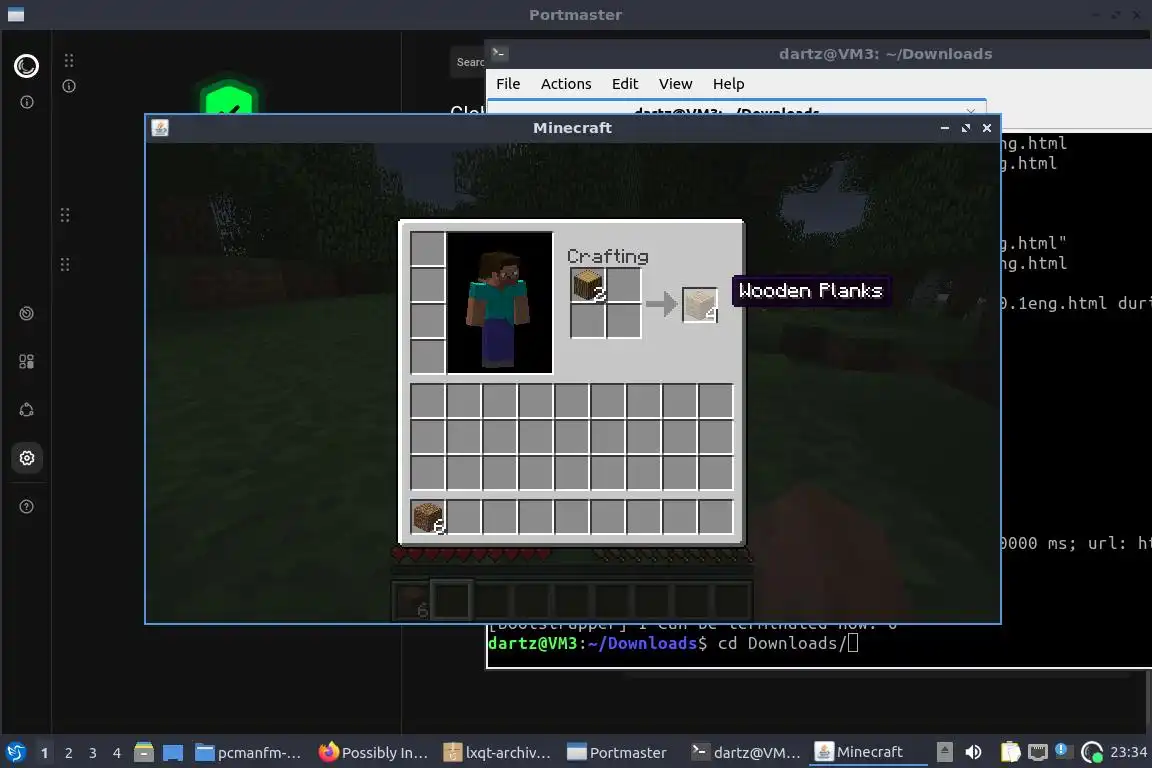Open the File menu in the terminal window
The width and height of the screenshot is (1152, 768).
508,84
